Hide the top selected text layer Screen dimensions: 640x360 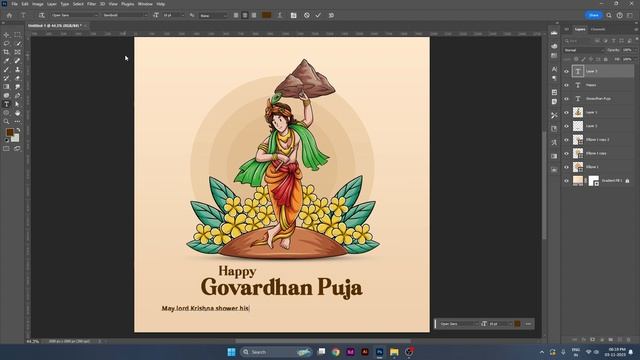coord(567,71)
